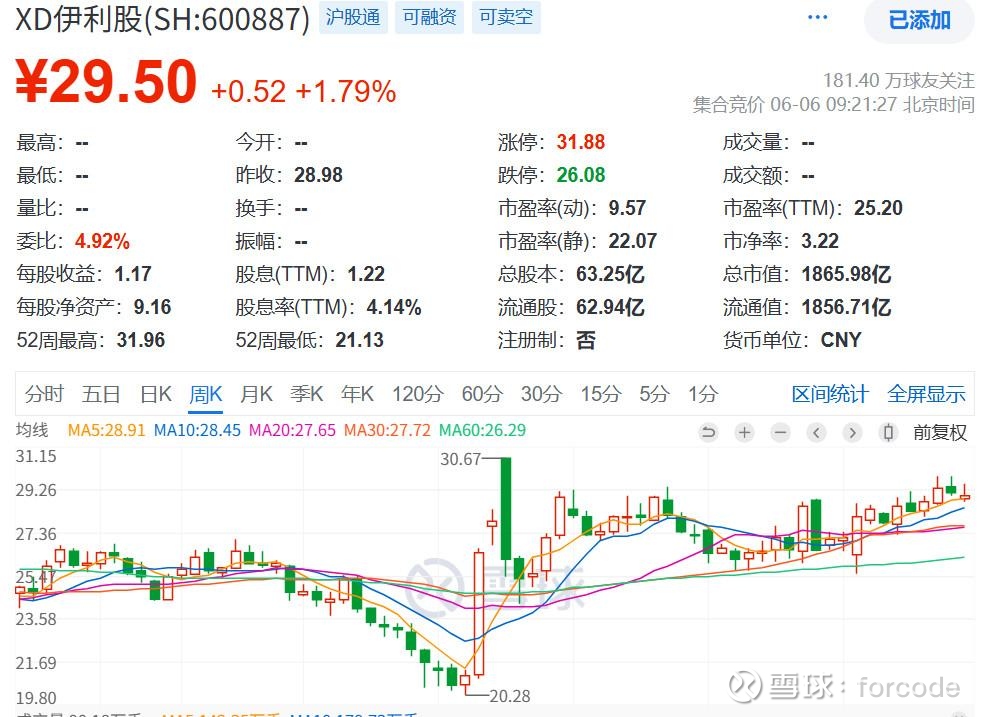Click the 委比 value 4.92%
The image size is (989, 717).
(x=102, y=241)
